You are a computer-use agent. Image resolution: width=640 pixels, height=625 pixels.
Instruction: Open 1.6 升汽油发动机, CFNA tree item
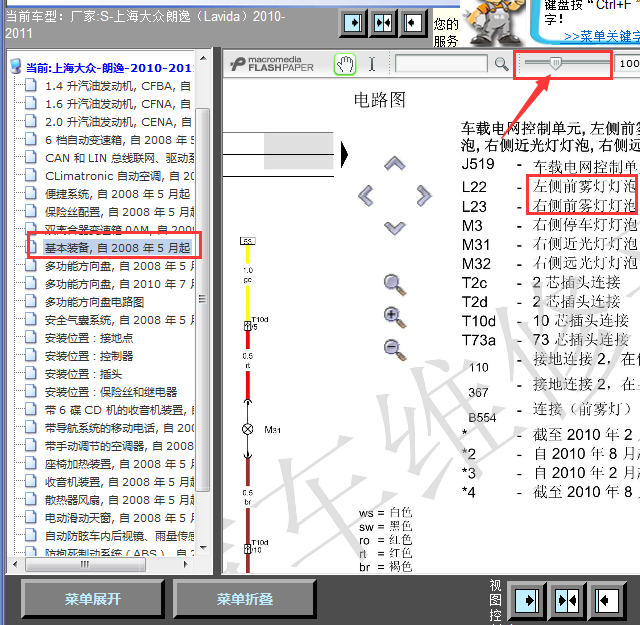coord(118,104)
